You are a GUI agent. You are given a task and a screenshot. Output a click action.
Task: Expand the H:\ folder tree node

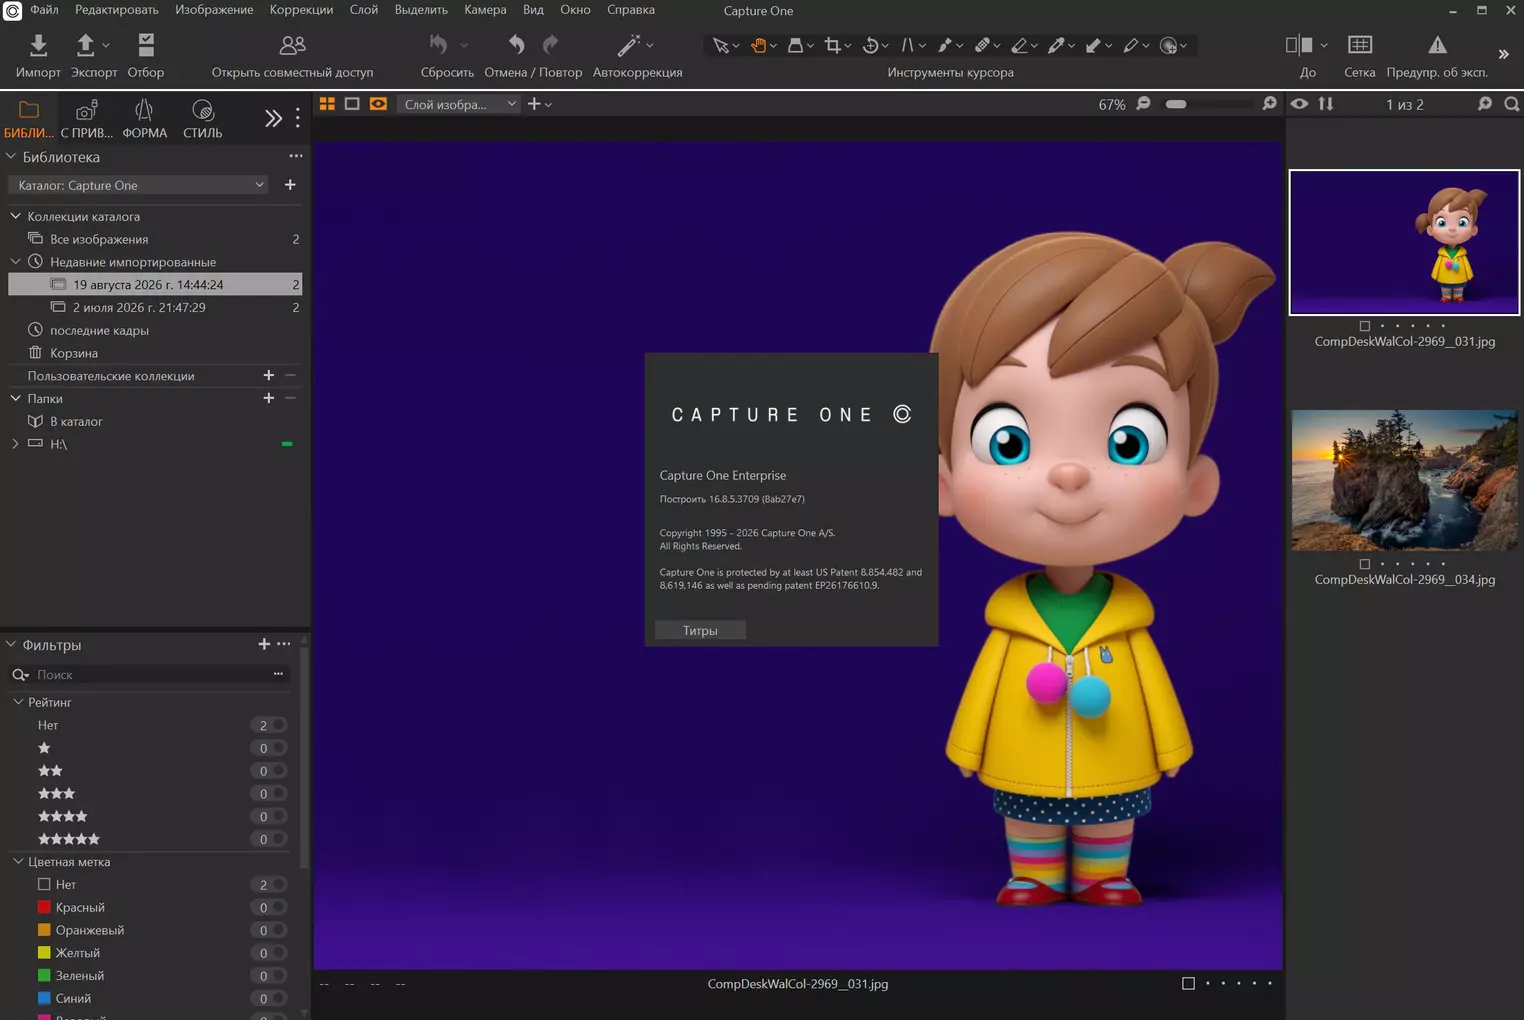click(15, 444)
